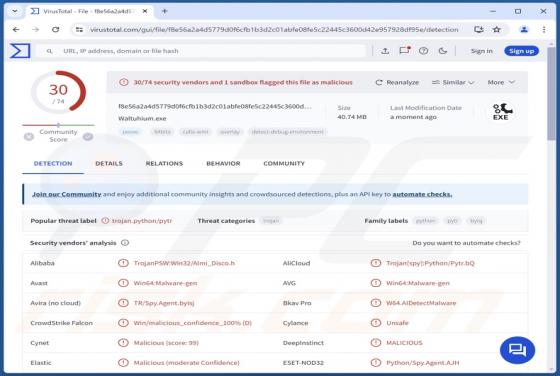Click the community score slider marker
This screenshot has height=376, width=560.
click(x=58, y=125)
